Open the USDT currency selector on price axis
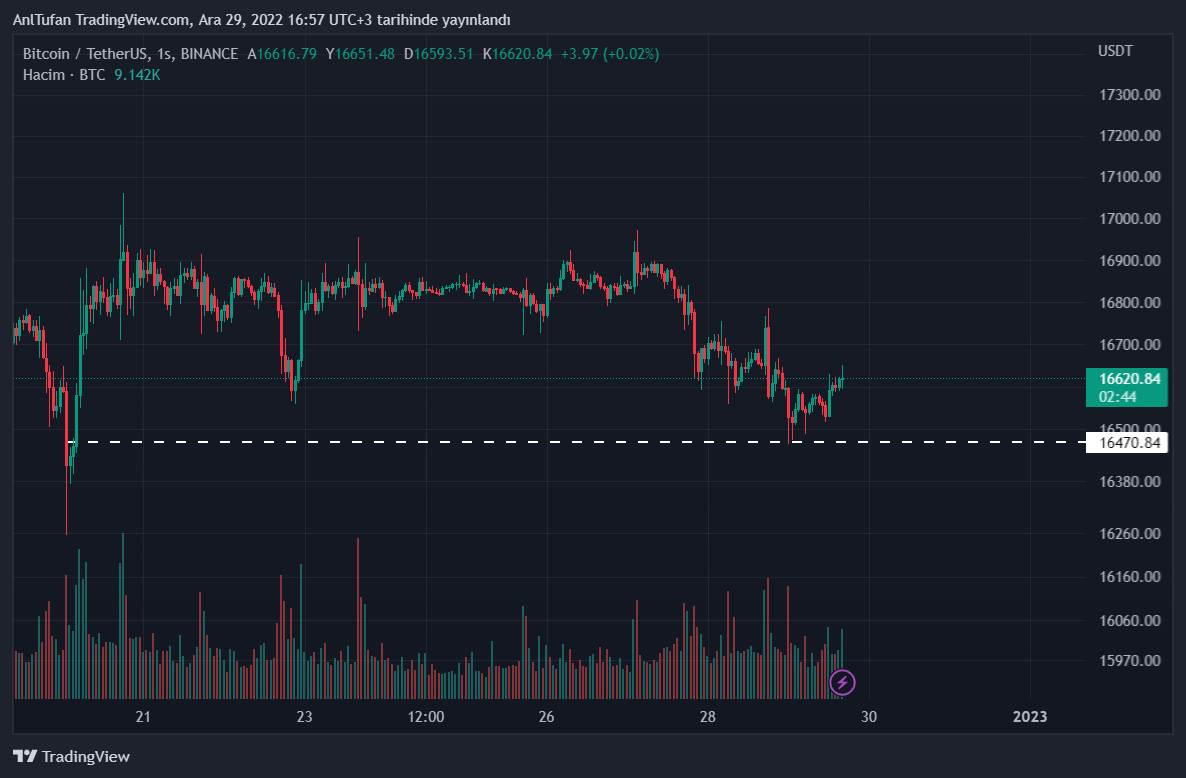The height and width of the screenshot is (778, 1186). pyautogui.click(x=1115, y=51)
